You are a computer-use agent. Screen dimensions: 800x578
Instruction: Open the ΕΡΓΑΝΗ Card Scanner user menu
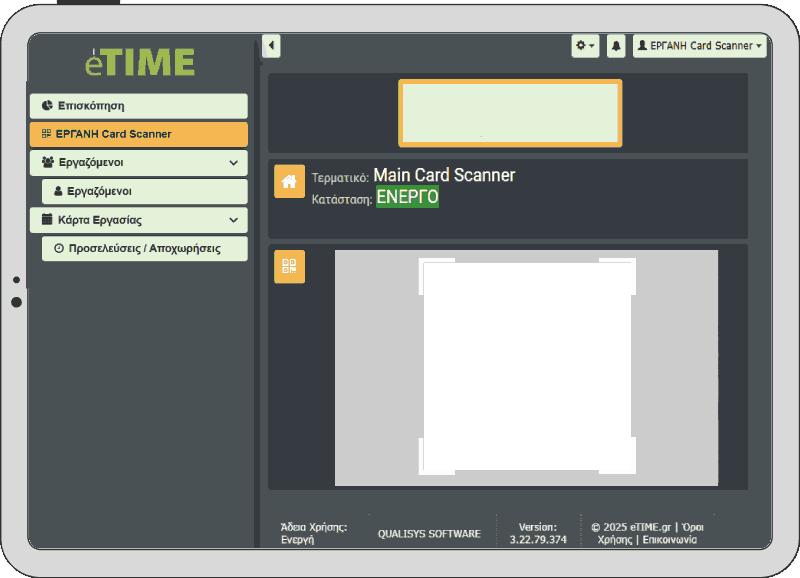click(x=699, y=46)
